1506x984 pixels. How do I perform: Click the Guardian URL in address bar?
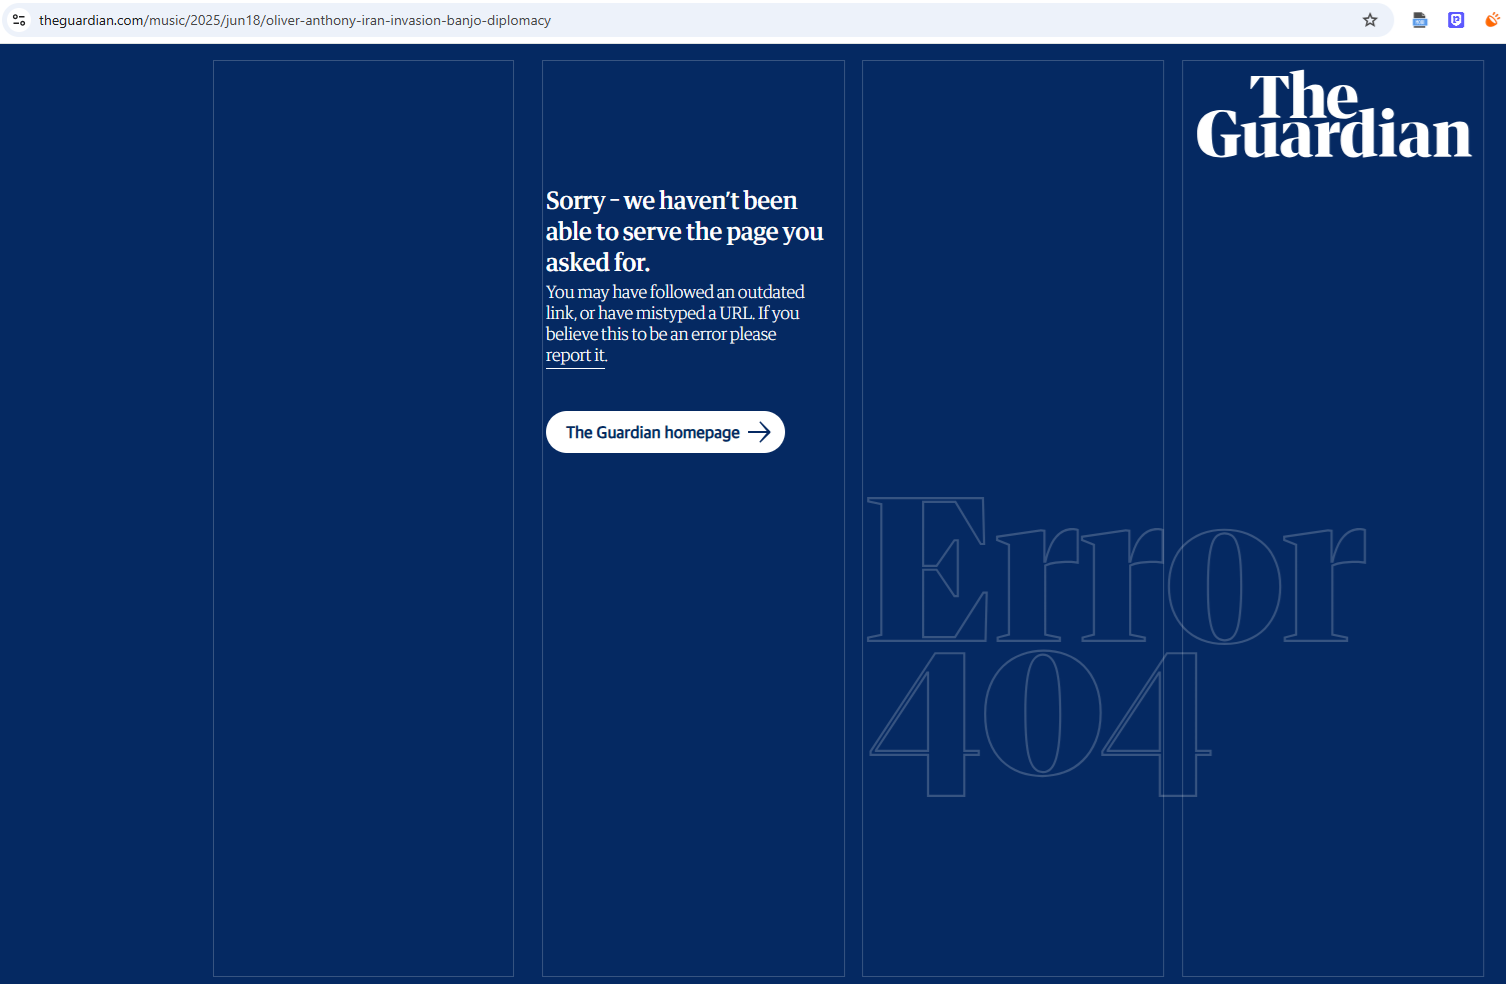295,20
